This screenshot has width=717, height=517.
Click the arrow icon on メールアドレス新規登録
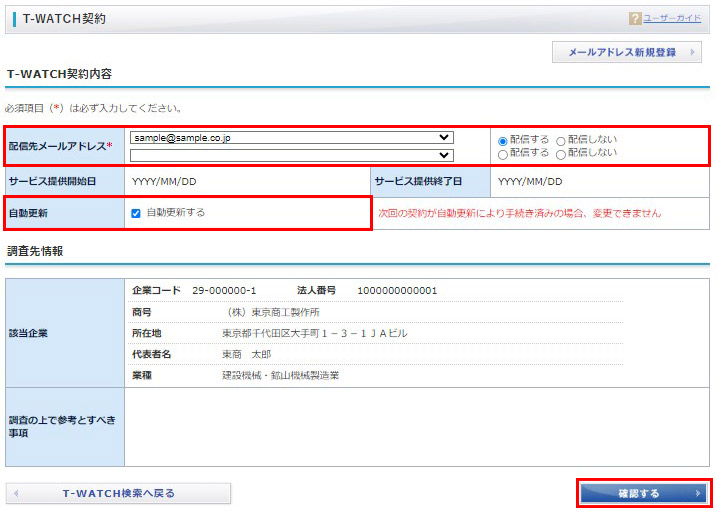pos(690,52)
